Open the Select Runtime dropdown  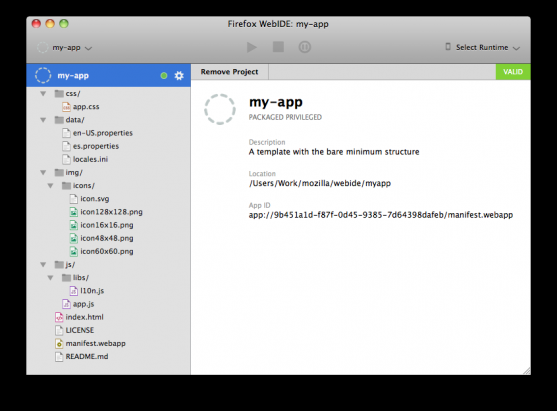click(482, 47)
